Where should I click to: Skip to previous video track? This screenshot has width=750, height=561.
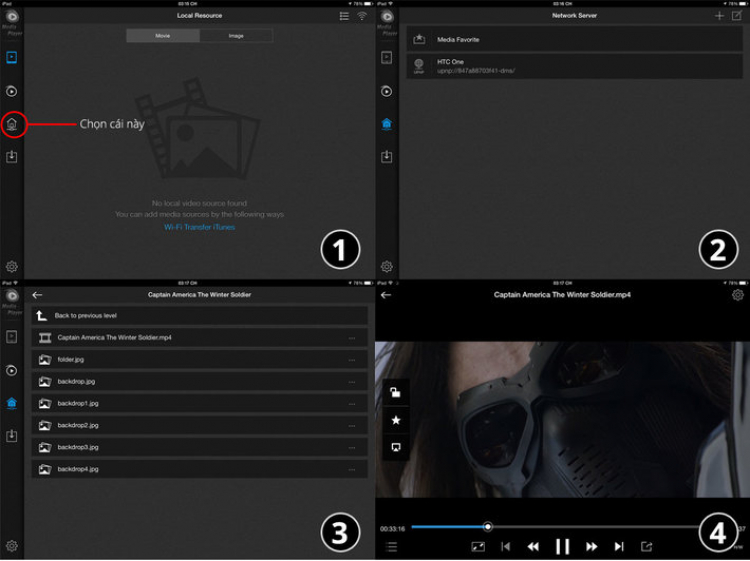click(x=505, y=546)
